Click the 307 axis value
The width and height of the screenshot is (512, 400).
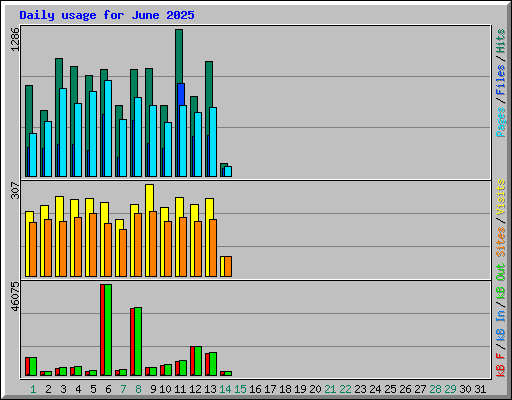tap(15, 190)
